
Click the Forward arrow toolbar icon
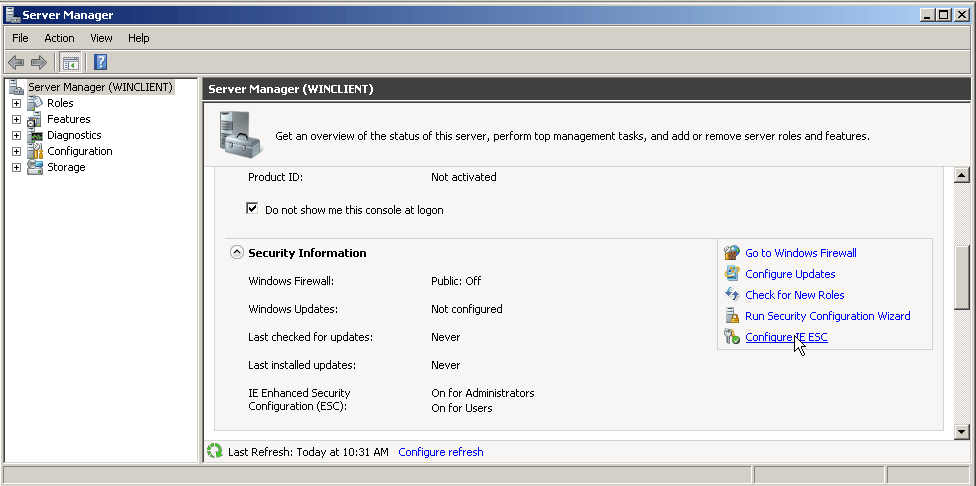point(39,62)
